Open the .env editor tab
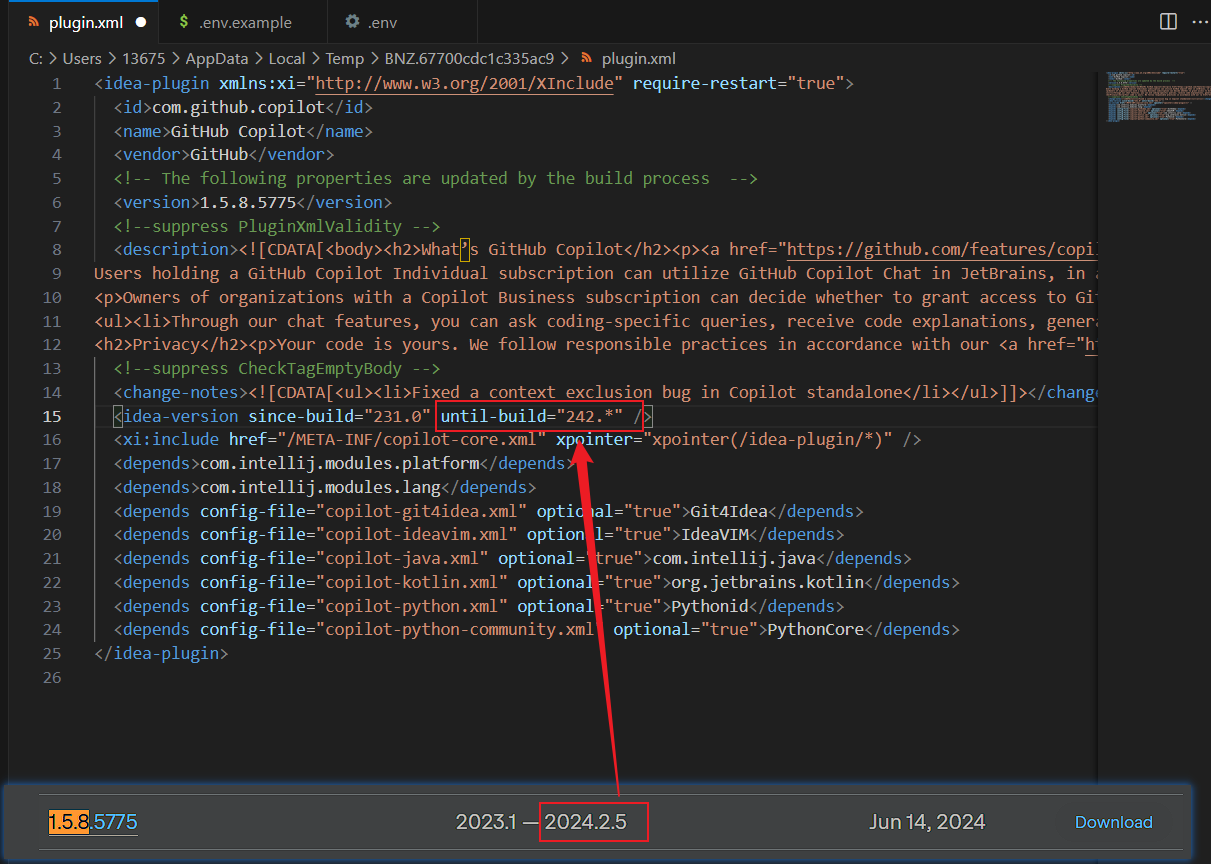The width and height of the screenshot is (1211, 864). (x=402, y=21)
